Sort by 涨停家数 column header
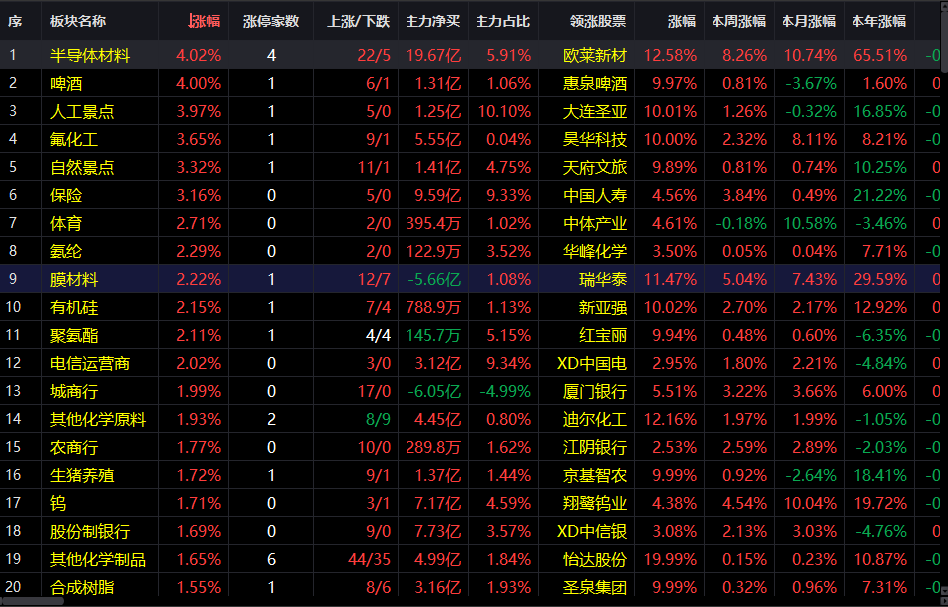The image size is (948, 607). click(x=271, y=21)
